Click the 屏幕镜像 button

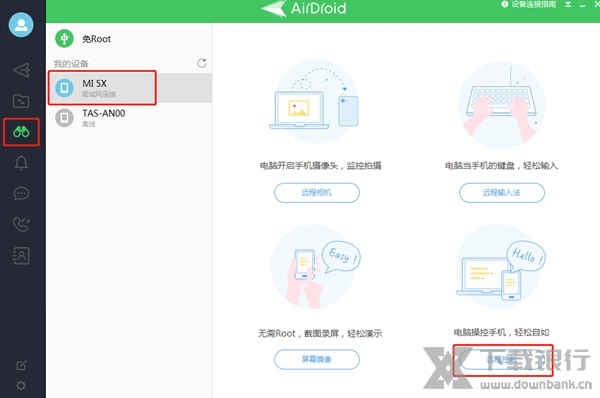317,359
